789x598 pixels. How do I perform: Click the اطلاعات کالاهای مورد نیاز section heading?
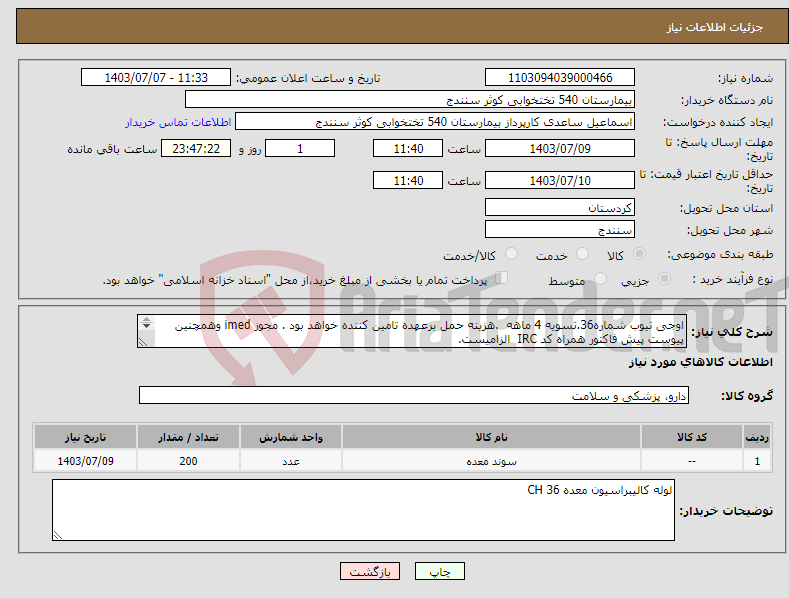click(700, 362)
